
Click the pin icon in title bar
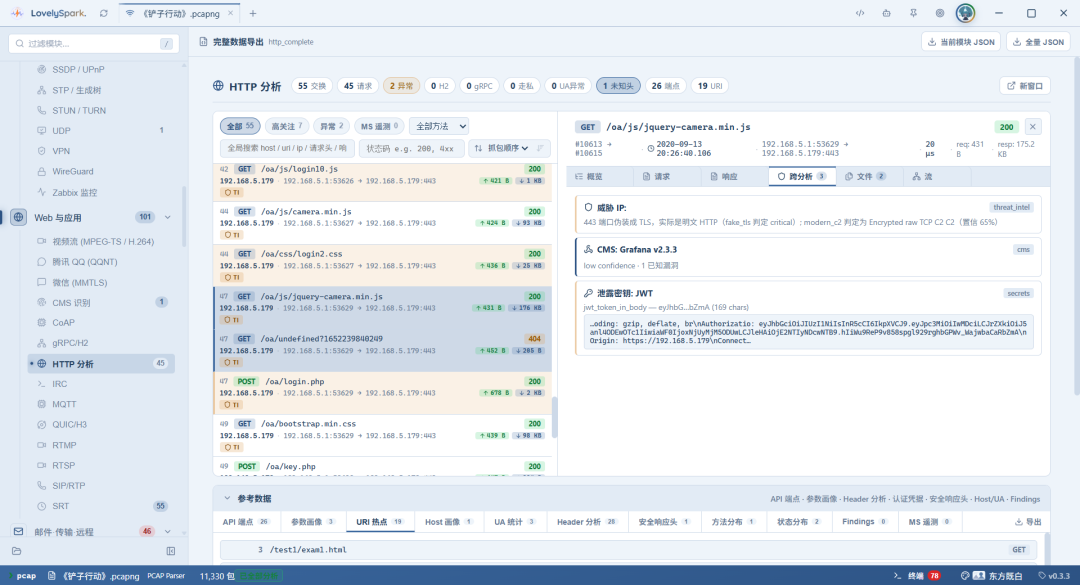click(913, 13)
